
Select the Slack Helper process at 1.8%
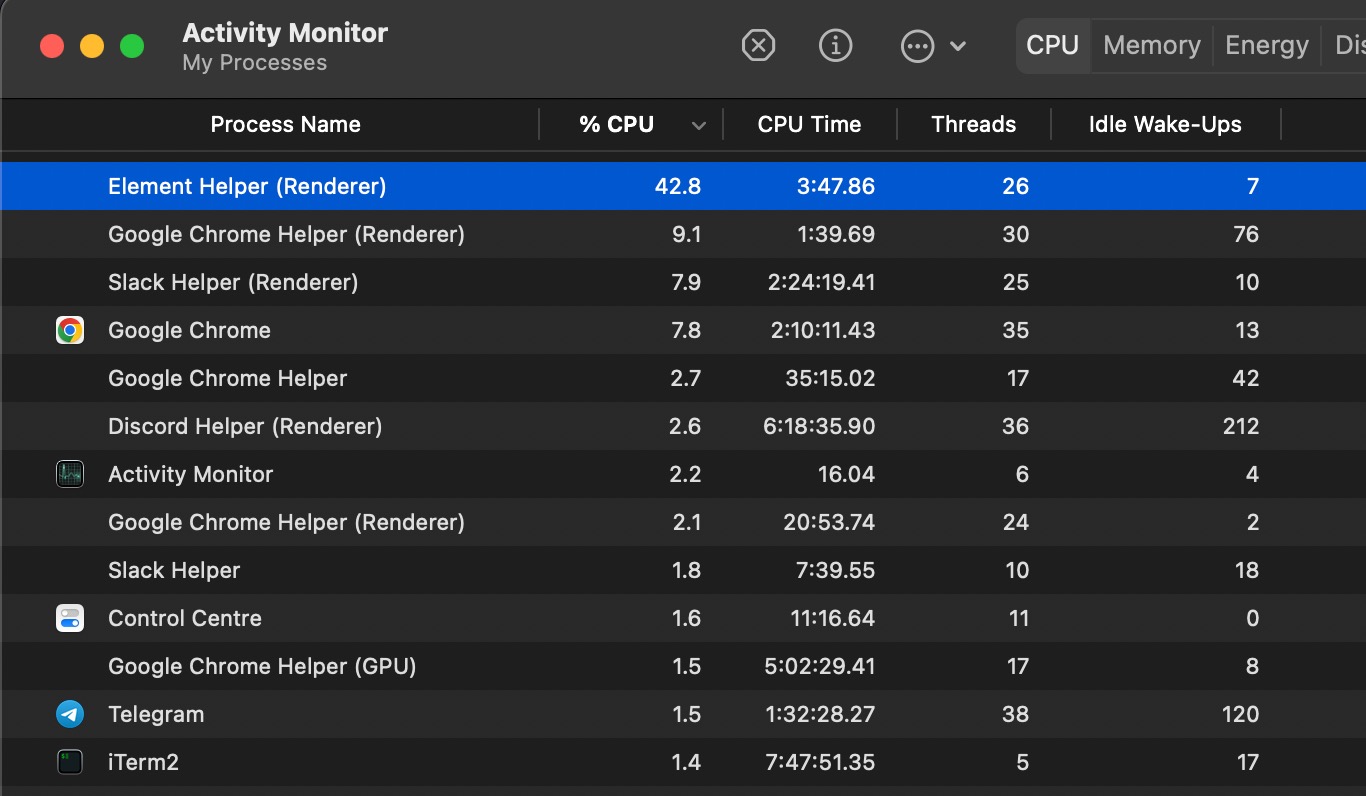pos(174,570)
